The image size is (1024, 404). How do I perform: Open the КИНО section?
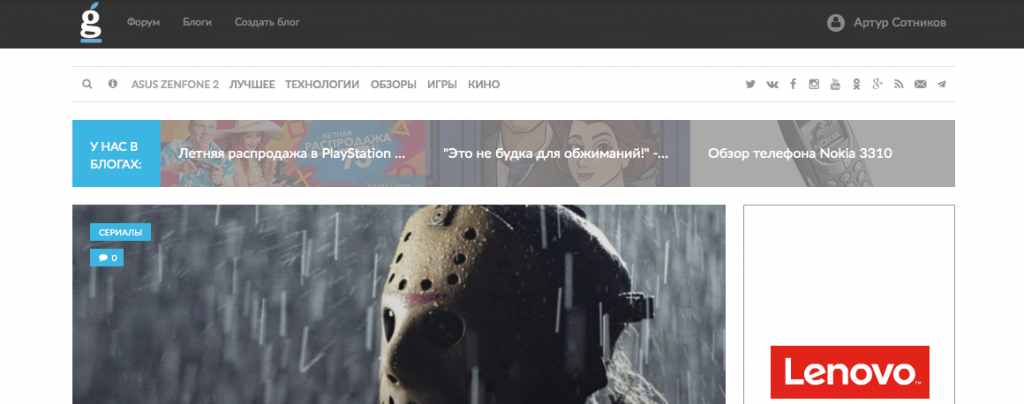click(484, 84)
